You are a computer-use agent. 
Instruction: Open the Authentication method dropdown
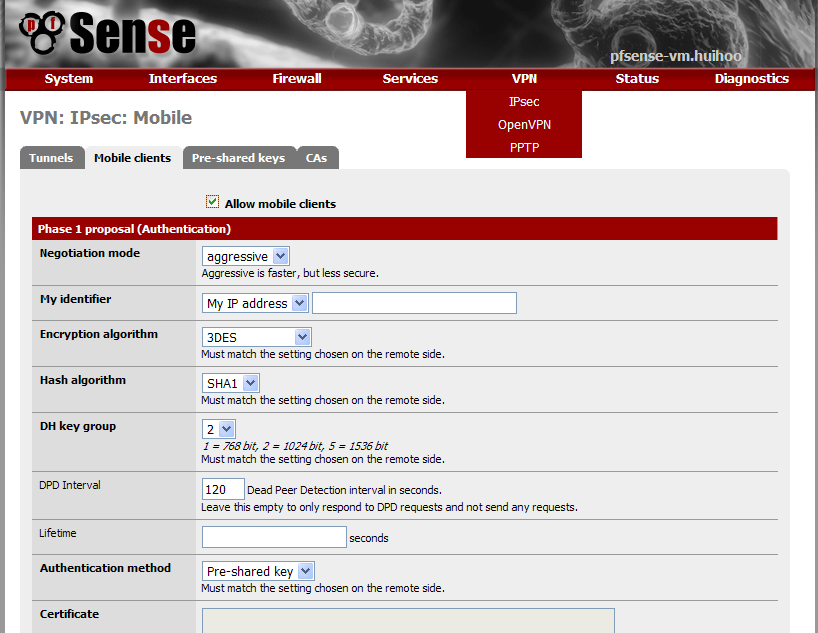258,571
